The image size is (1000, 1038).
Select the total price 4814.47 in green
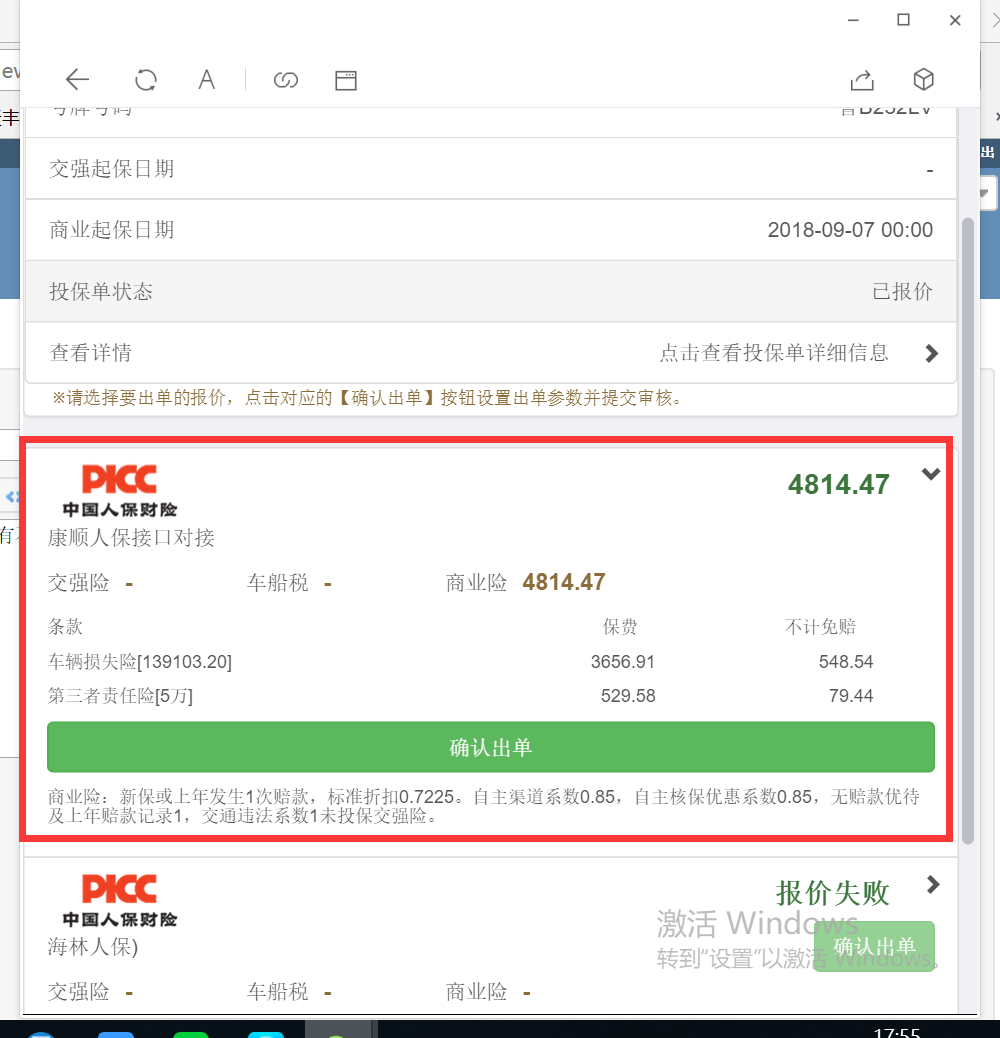[x=839, y=485]
